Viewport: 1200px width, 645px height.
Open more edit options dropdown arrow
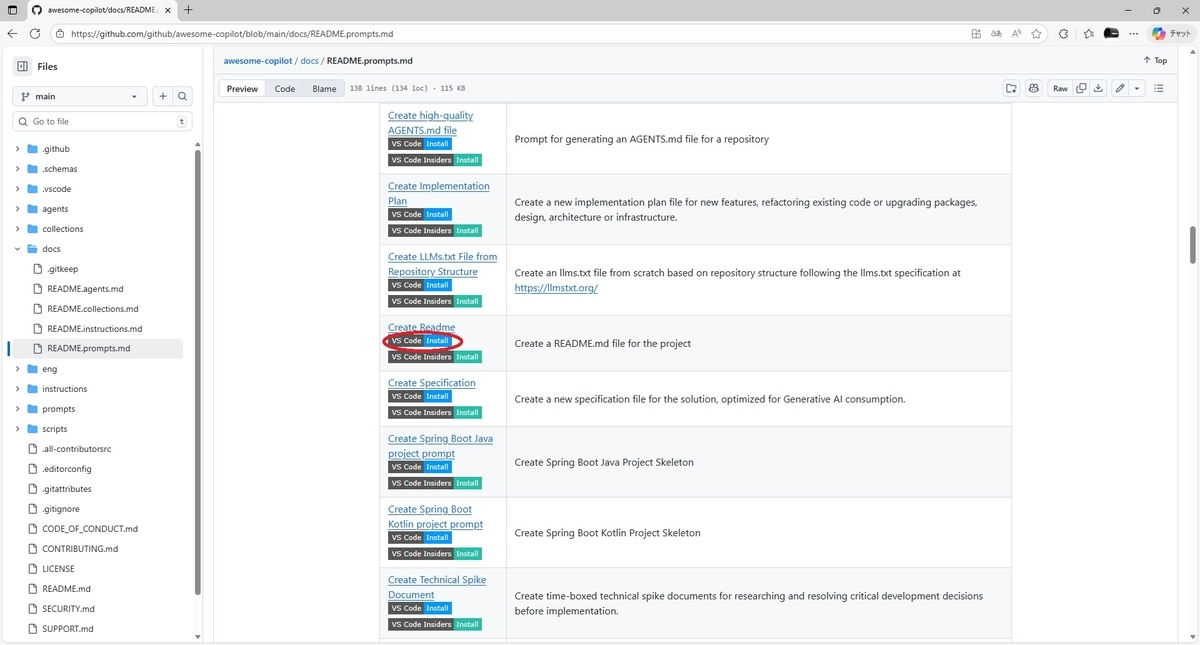pyautogui.click(x=1137, y=88)
